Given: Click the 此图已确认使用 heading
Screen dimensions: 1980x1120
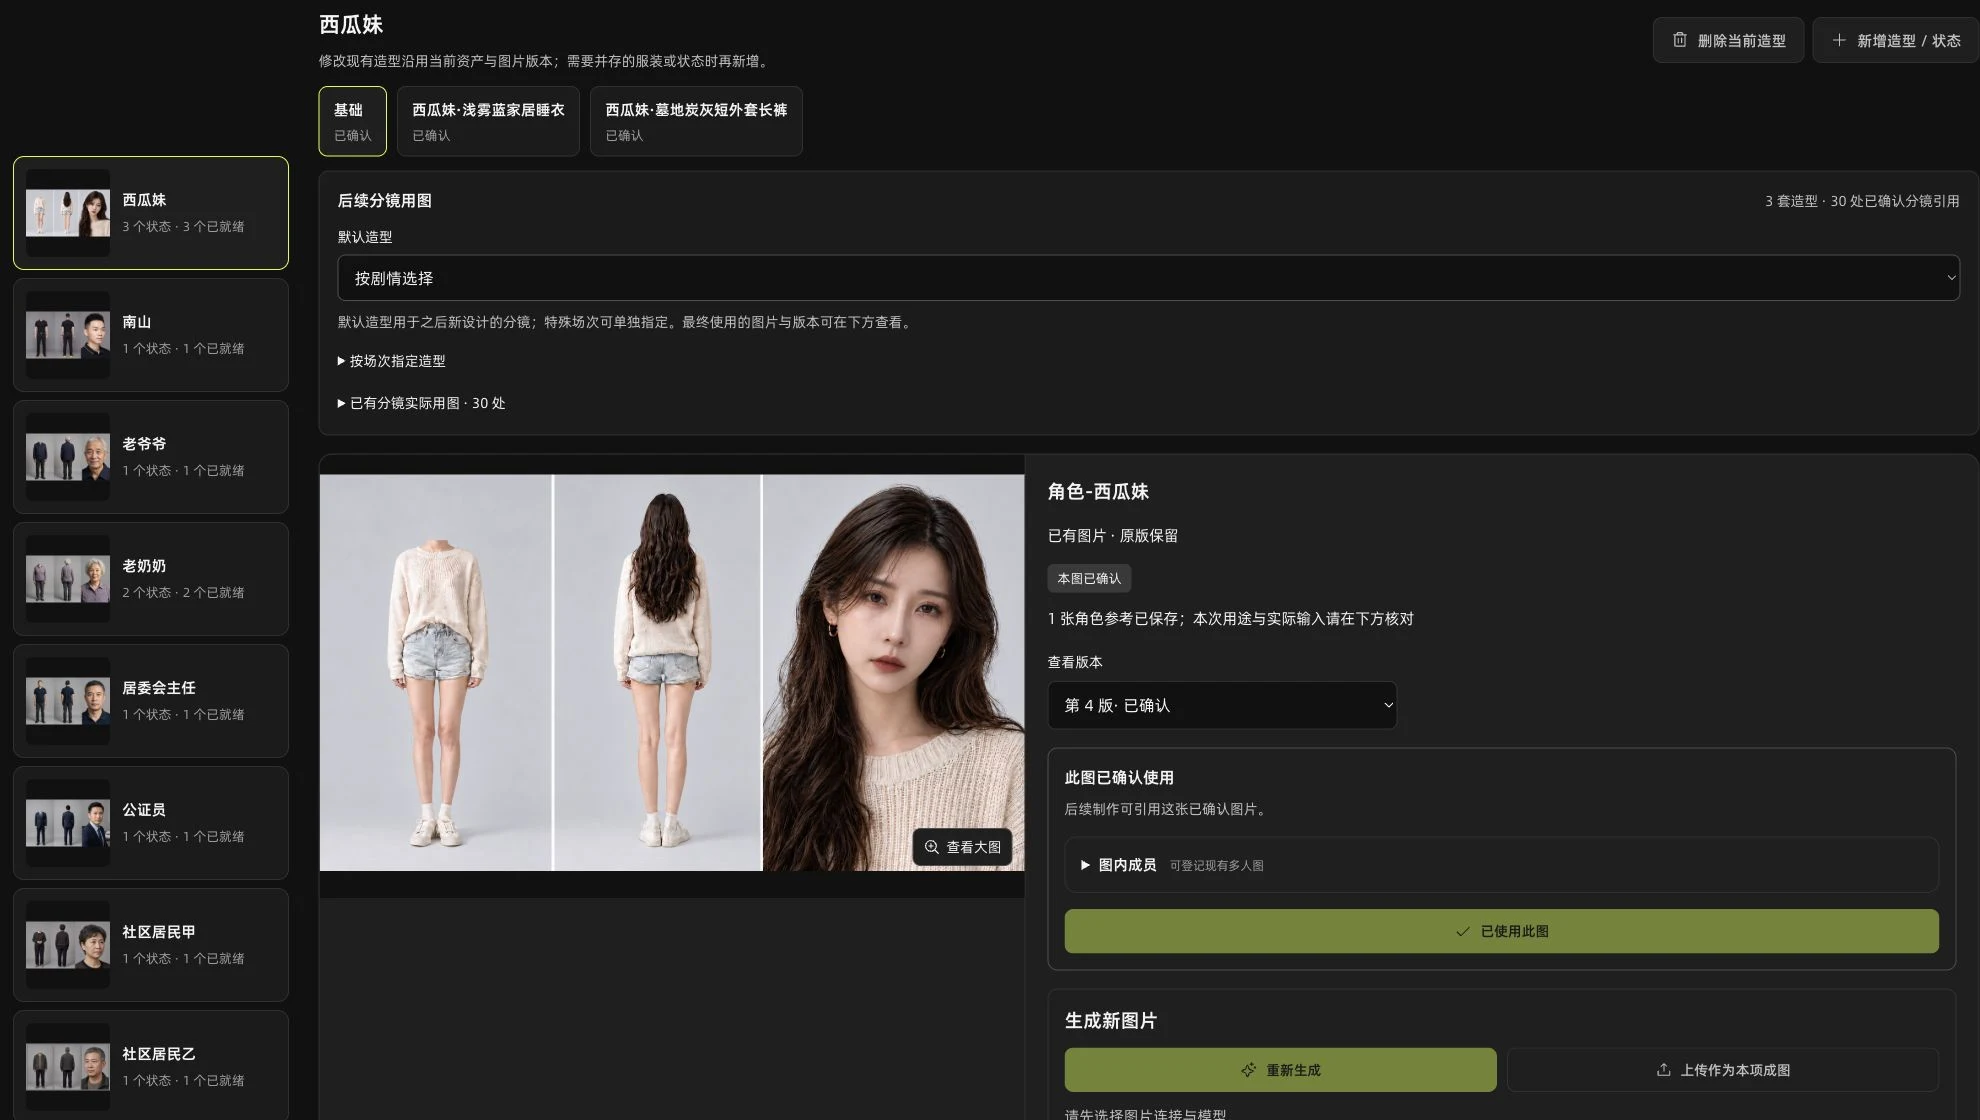Looking at the screenshot, I should click(1119, 777).
